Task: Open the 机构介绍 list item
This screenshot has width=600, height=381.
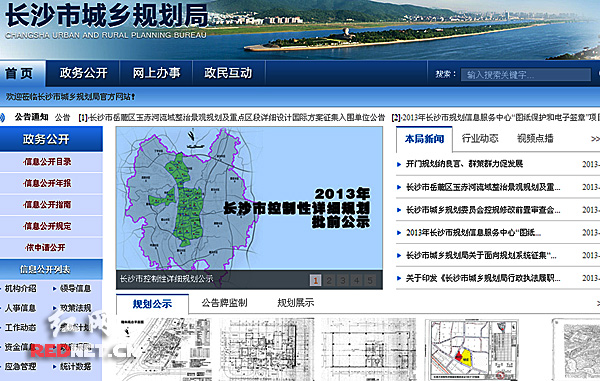Action: 20,288
